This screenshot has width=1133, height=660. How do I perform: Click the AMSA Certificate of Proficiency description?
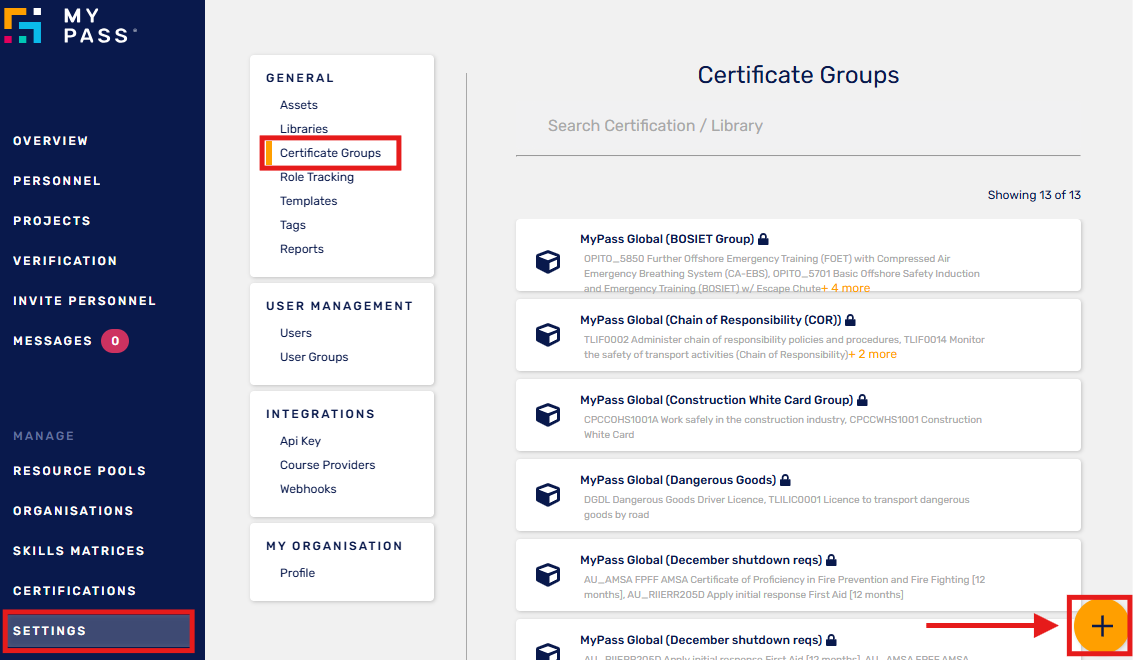(x=784, y=587)
